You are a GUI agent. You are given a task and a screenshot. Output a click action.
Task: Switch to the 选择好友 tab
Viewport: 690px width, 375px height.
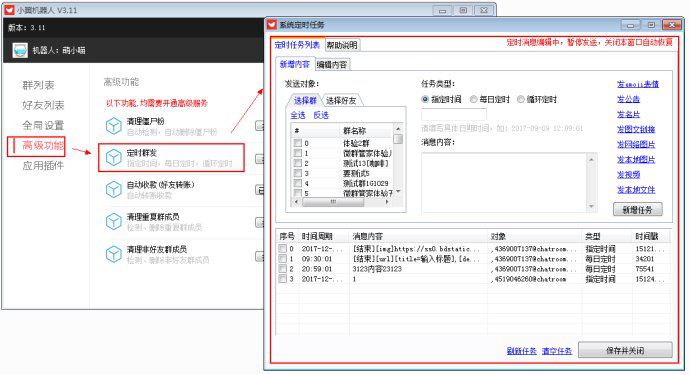[x=341, y=101]
